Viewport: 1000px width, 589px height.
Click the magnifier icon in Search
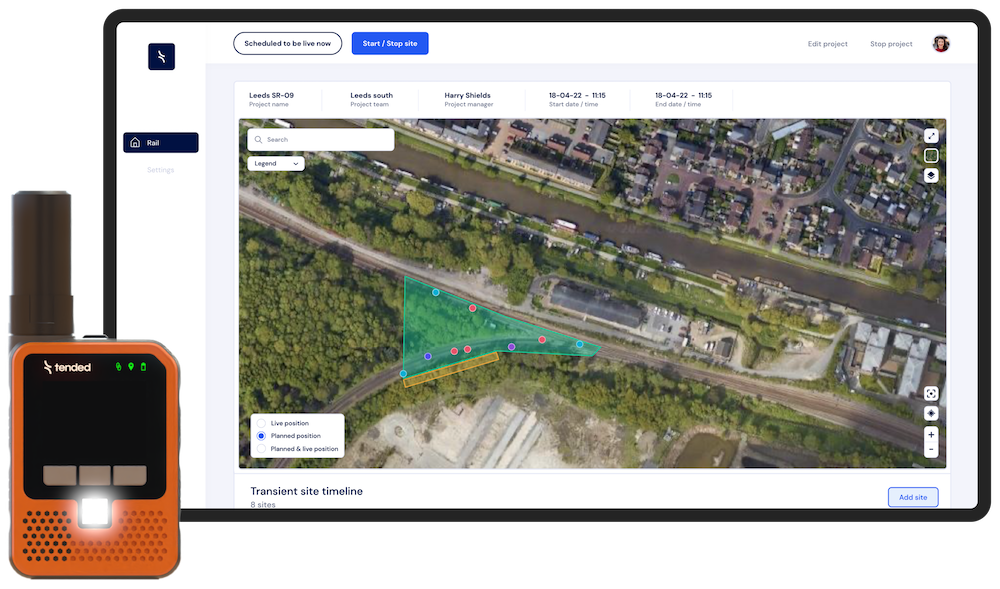coord(258,140)
